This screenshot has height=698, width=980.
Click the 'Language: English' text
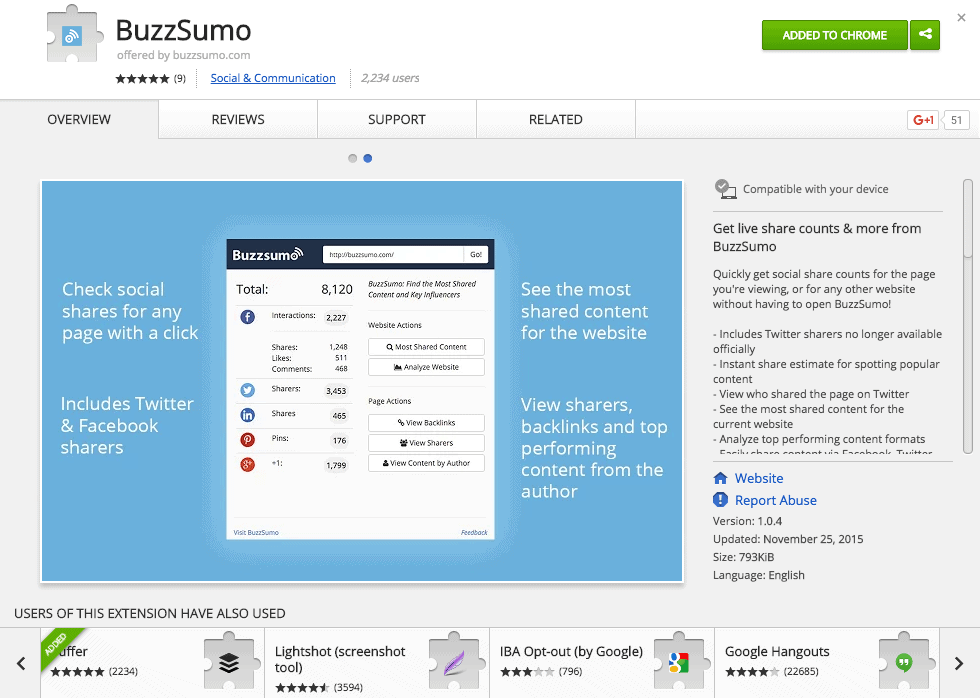point(758,576)
